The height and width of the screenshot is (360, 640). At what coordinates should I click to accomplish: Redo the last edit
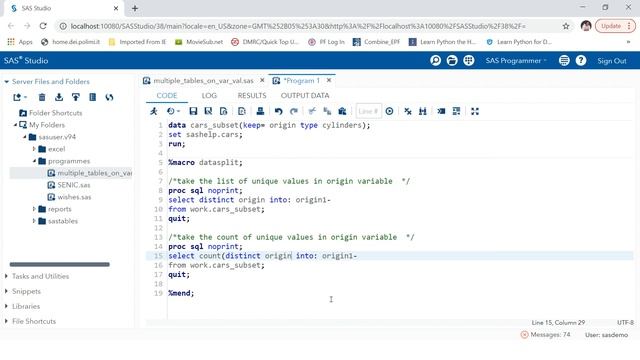[x=293, y=111]
